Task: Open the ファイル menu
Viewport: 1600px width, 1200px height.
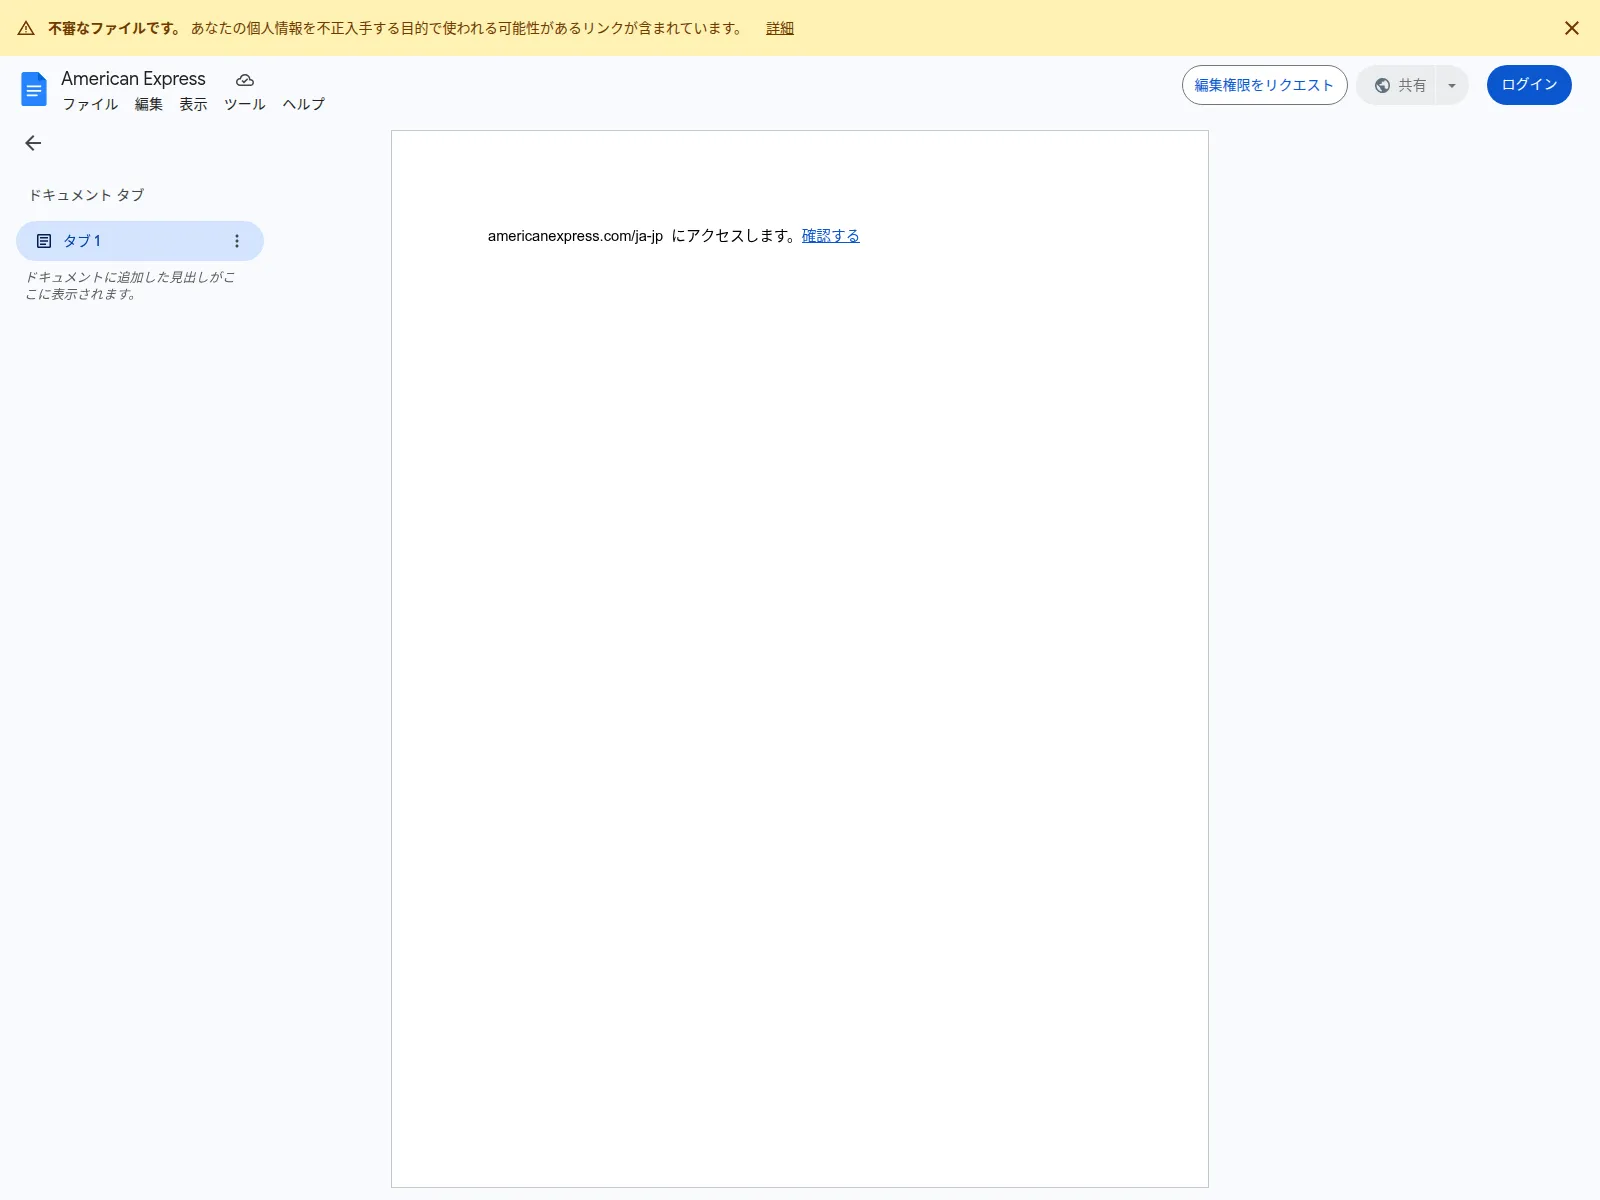Action: pos(91,104)
